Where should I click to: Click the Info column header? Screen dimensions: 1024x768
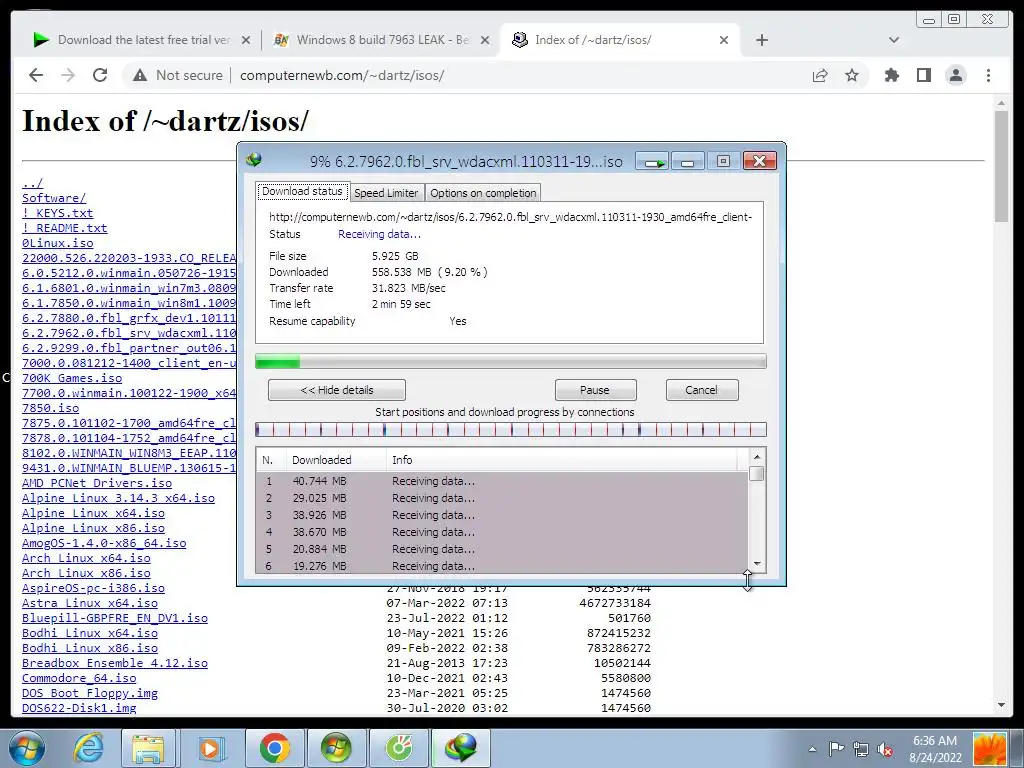[x=562, y=460]
